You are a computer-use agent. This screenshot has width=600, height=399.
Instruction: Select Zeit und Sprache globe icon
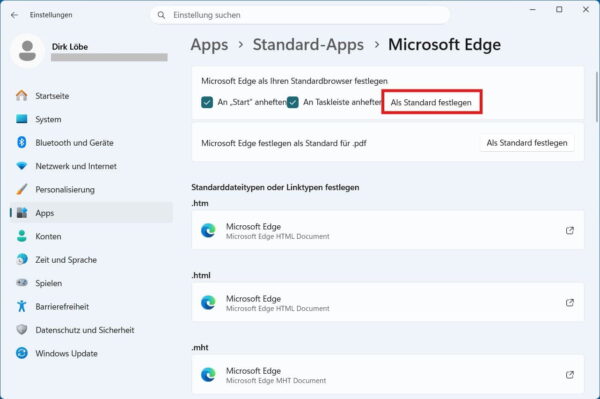coord(22,259)
